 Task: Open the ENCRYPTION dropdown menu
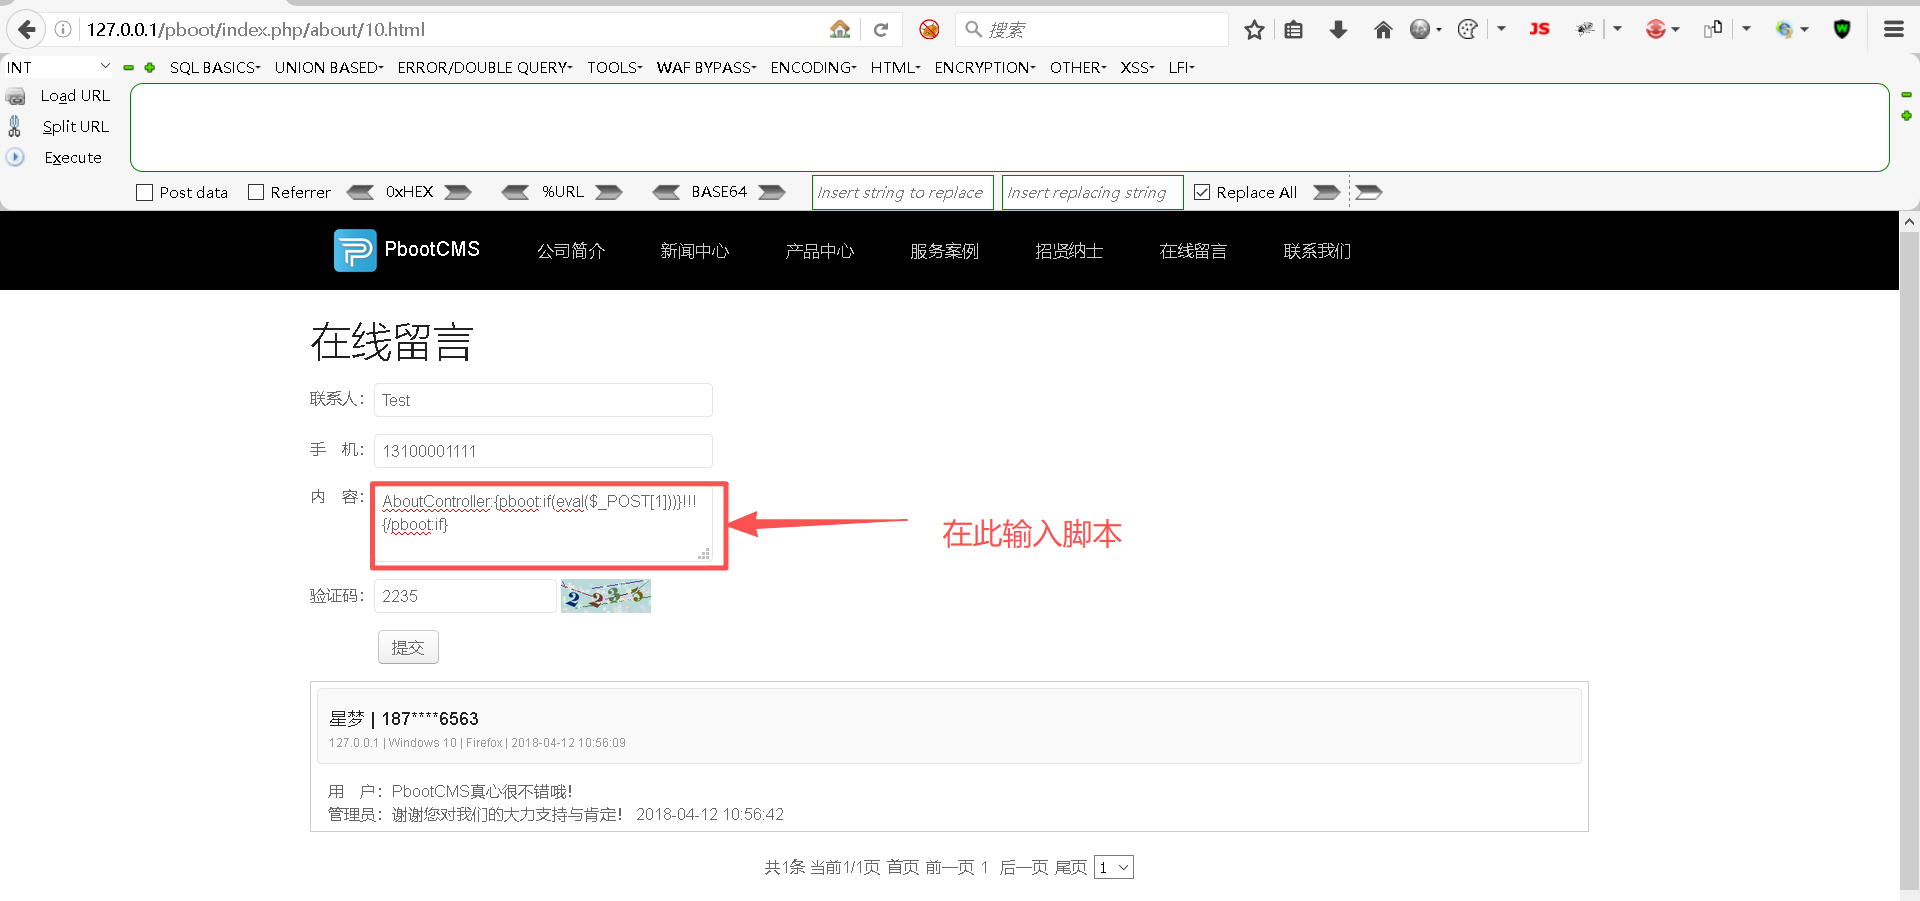click(985, 67)
